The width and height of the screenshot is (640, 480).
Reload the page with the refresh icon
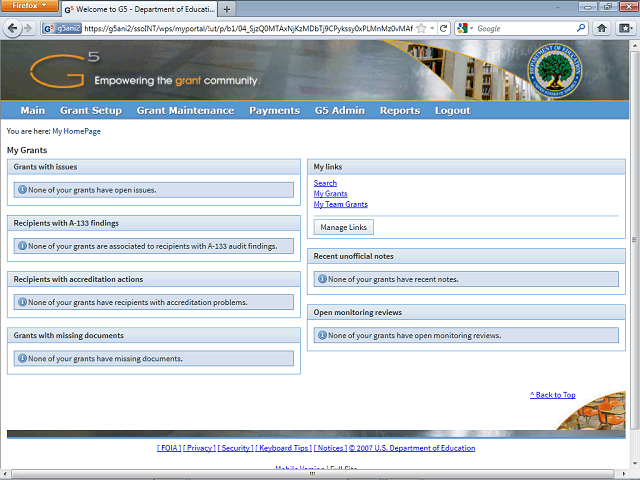[443, 29]
